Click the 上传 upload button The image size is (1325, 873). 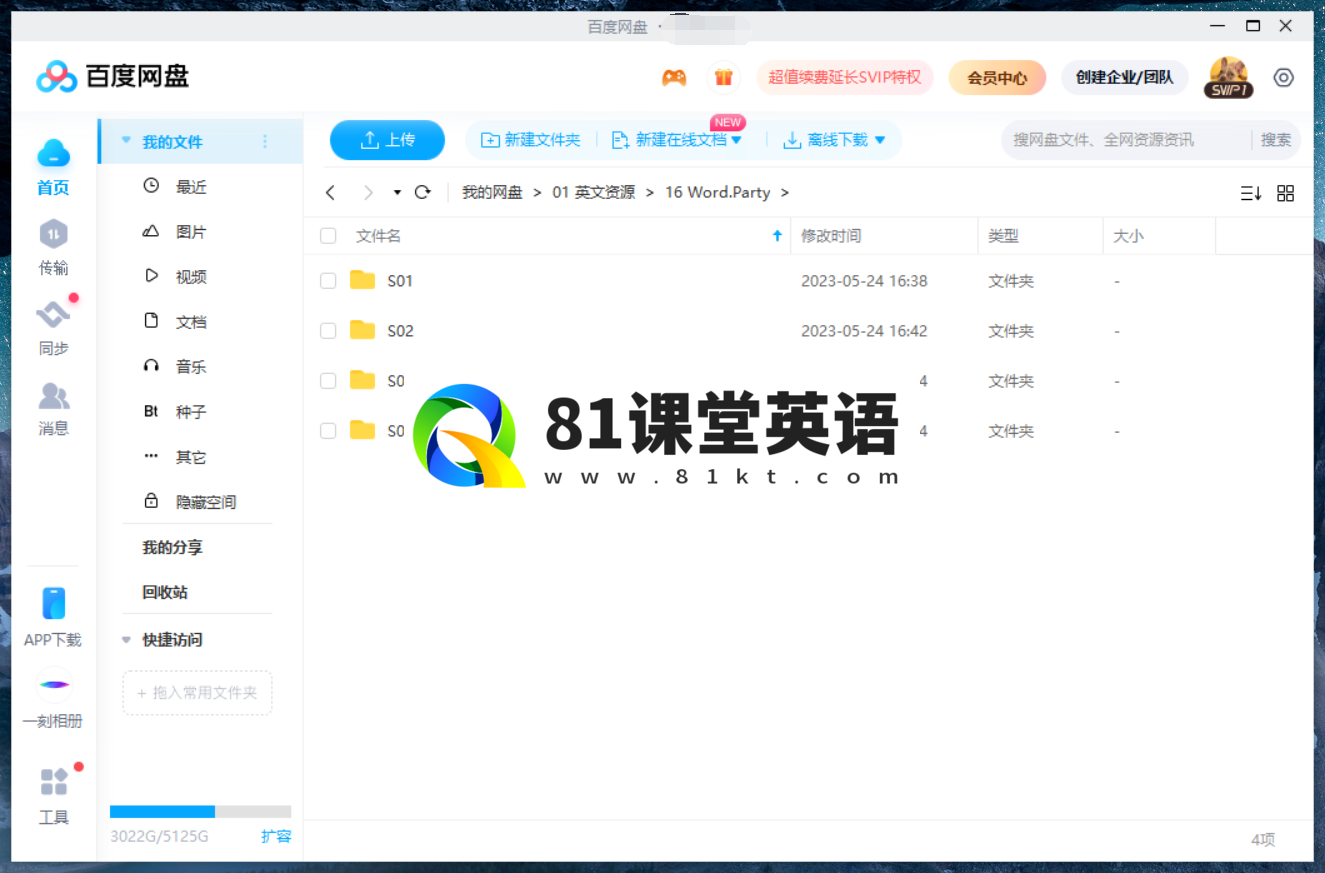(x=387, y=140)
